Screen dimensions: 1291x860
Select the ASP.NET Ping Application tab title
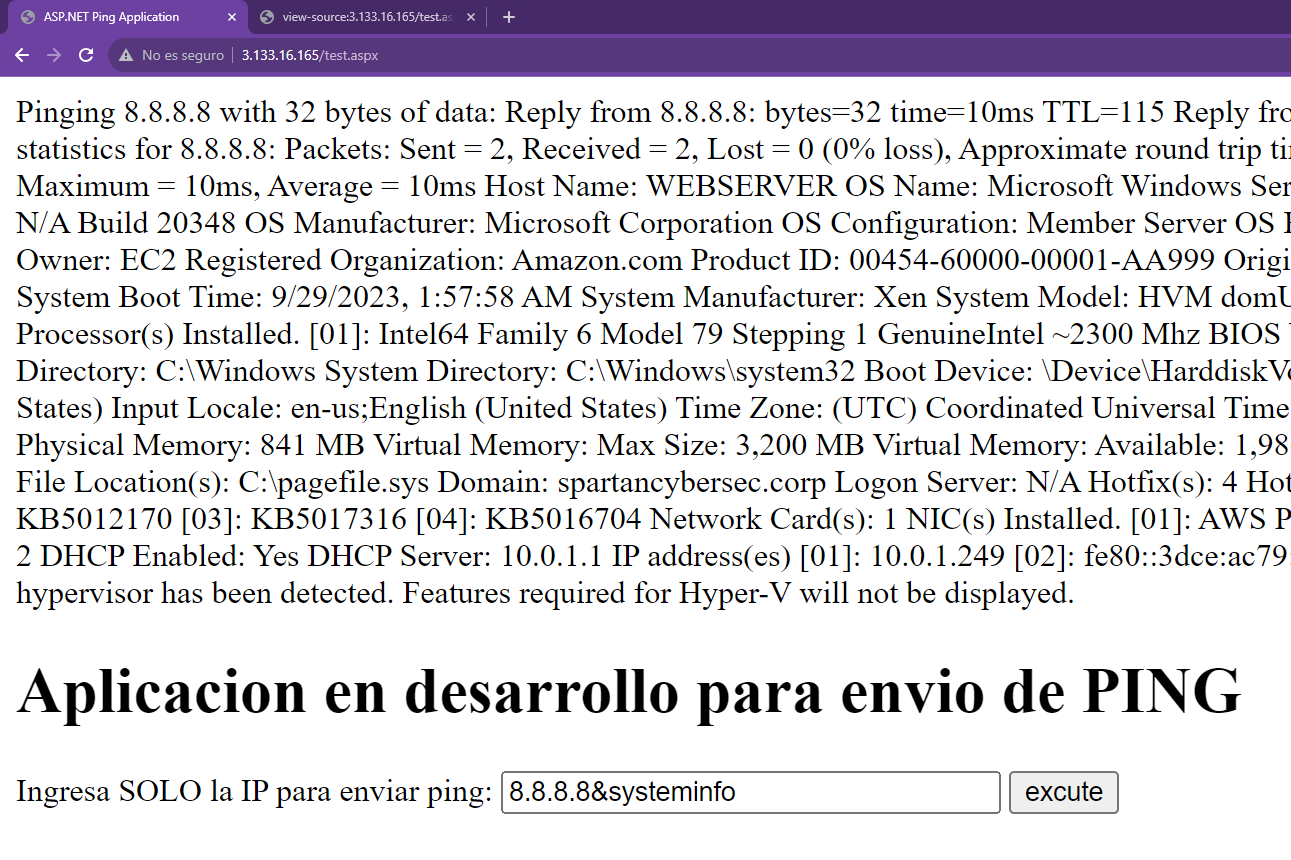click(111, 17)
